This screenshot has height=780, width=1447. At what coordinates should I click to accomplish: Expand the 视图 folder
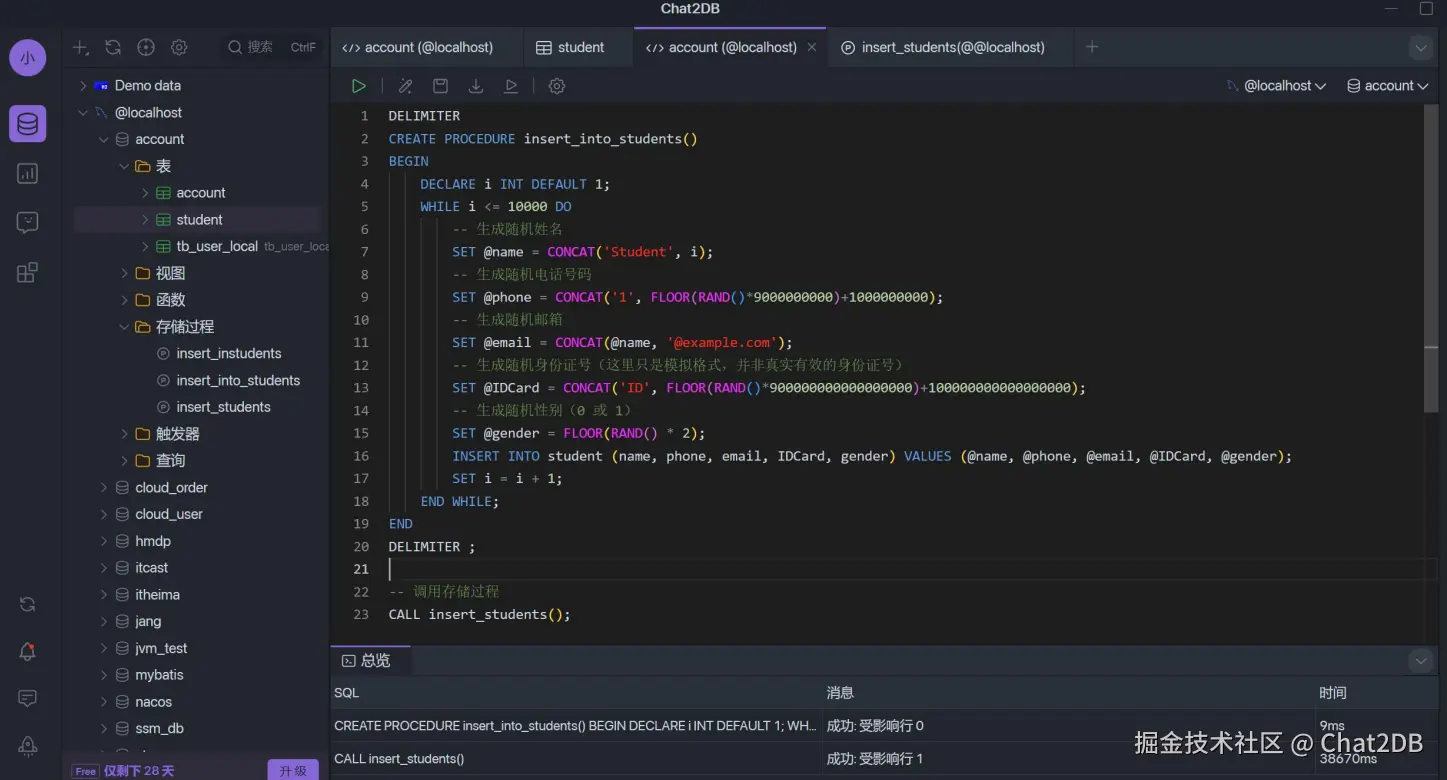coord(125,273)
